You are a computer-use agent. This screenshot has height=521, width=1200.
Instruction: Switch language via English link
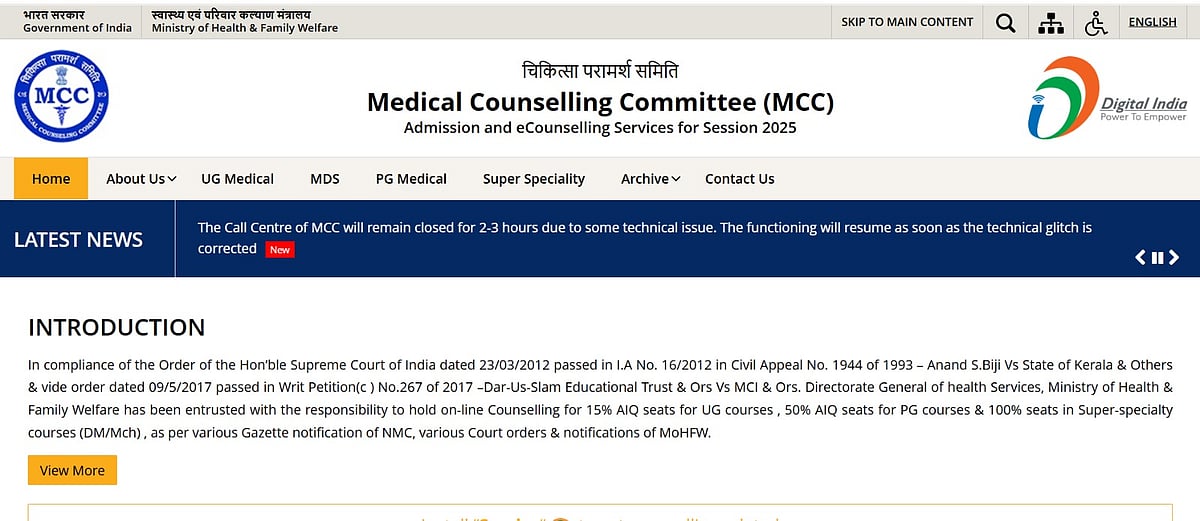click(1152, 22)
